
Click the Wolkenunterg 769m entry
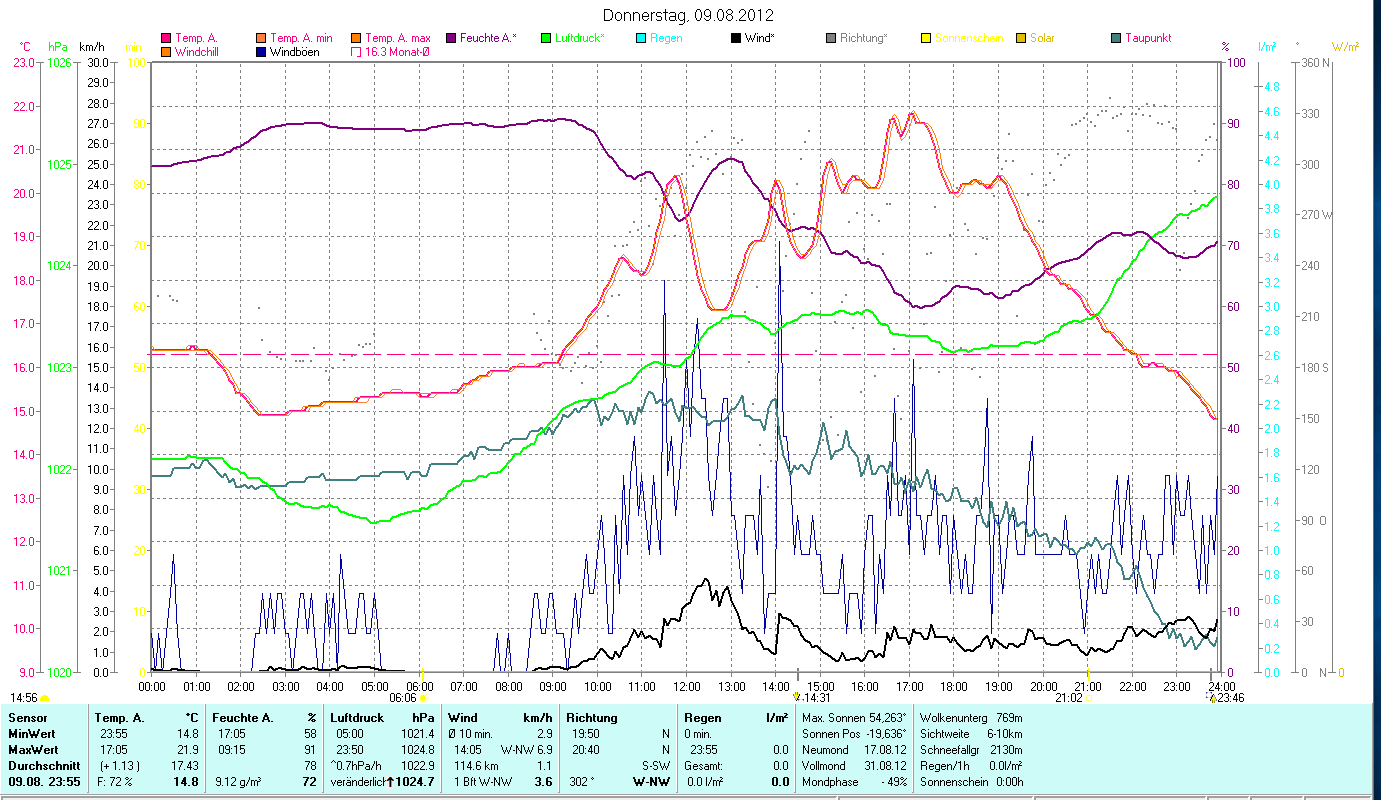click(970, 718)
